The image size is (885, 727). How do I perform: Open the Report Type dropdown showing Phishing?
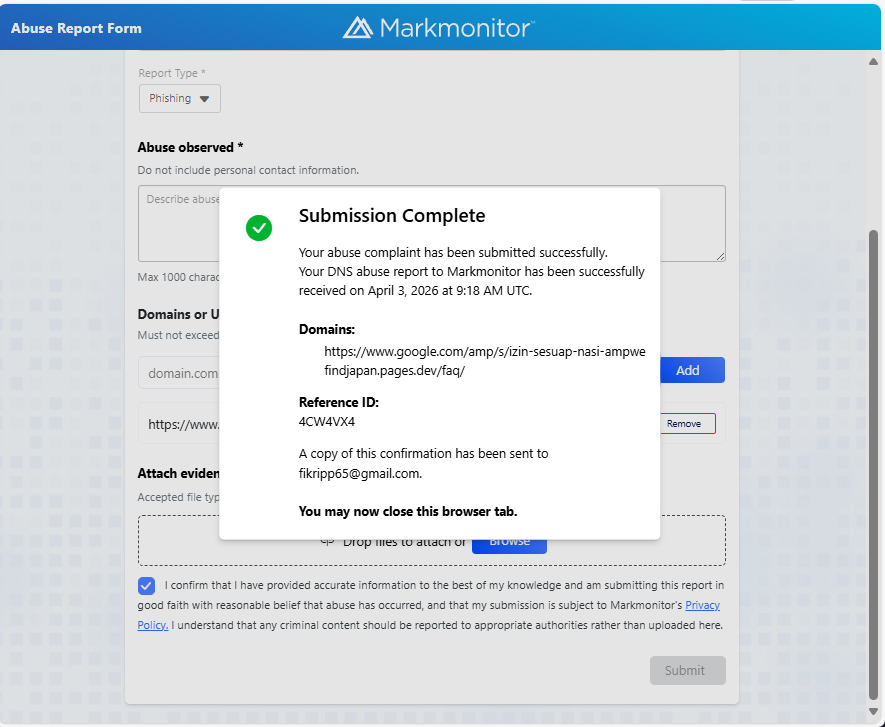click(179, 99)
